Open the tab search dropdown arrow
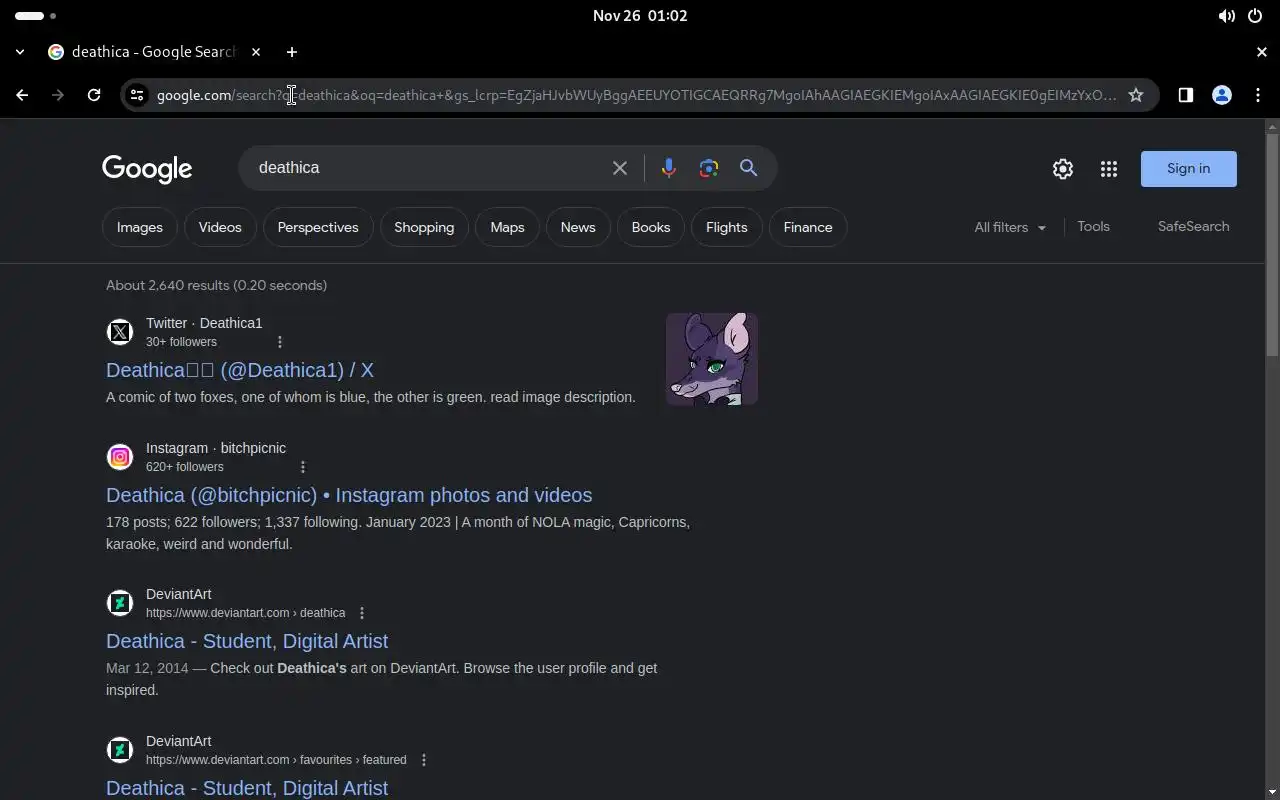1280x800 pixels. 20,52
